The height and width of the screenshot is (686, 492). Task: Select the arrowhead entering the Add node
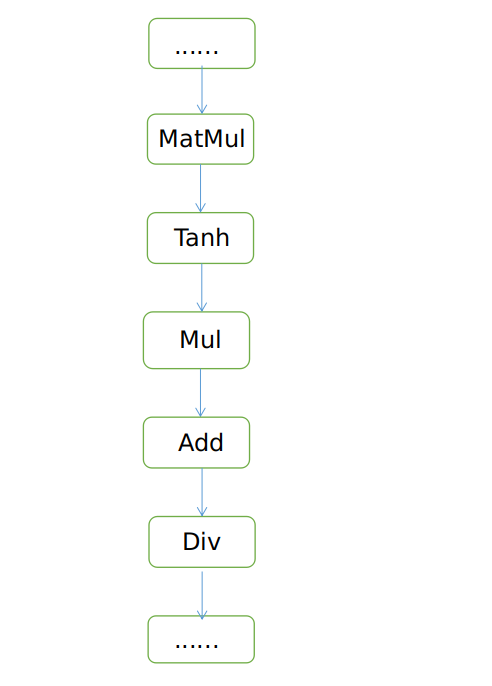point(200,412)
